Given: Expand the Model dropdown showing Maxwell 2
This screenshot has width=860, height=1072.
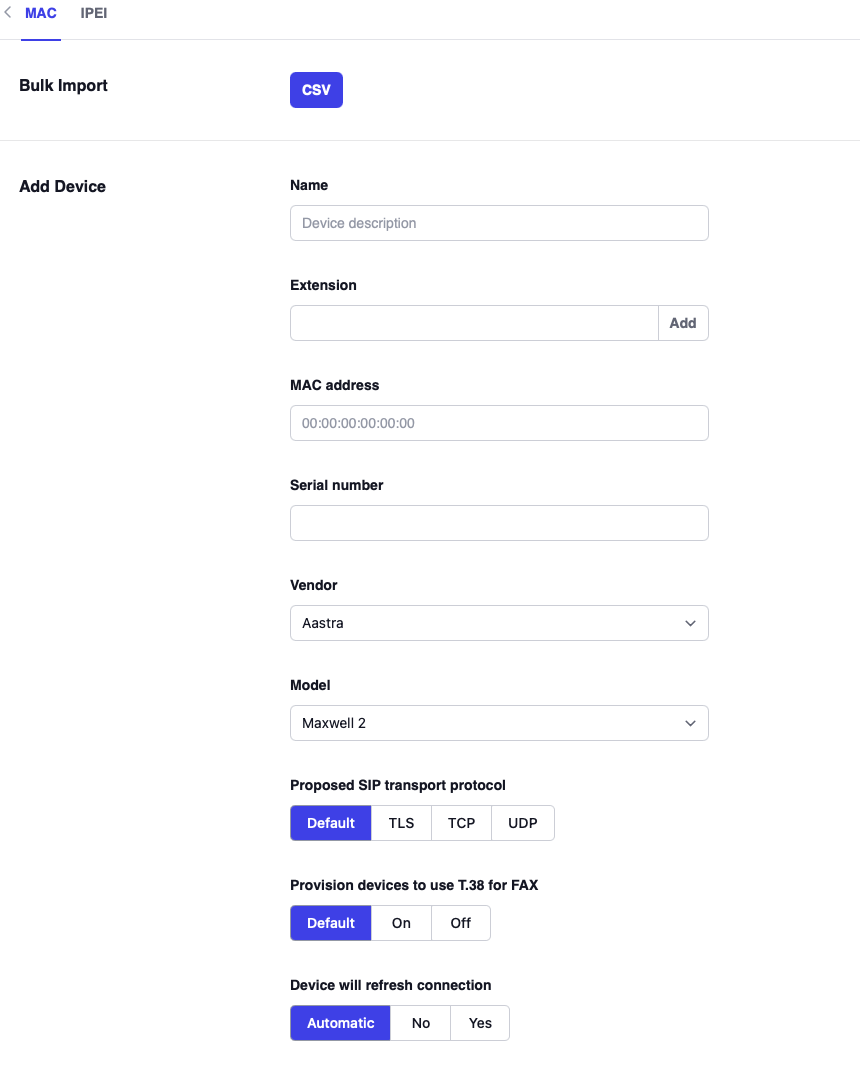Looking at the screenshot, I should coord(499,723).
